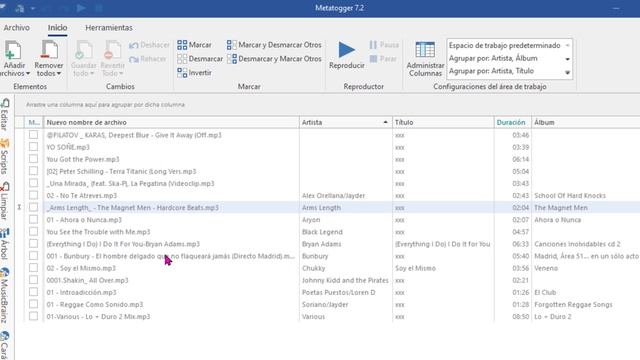Sort by the Artista column header
The image size is (640, 360).
[345, 122]
